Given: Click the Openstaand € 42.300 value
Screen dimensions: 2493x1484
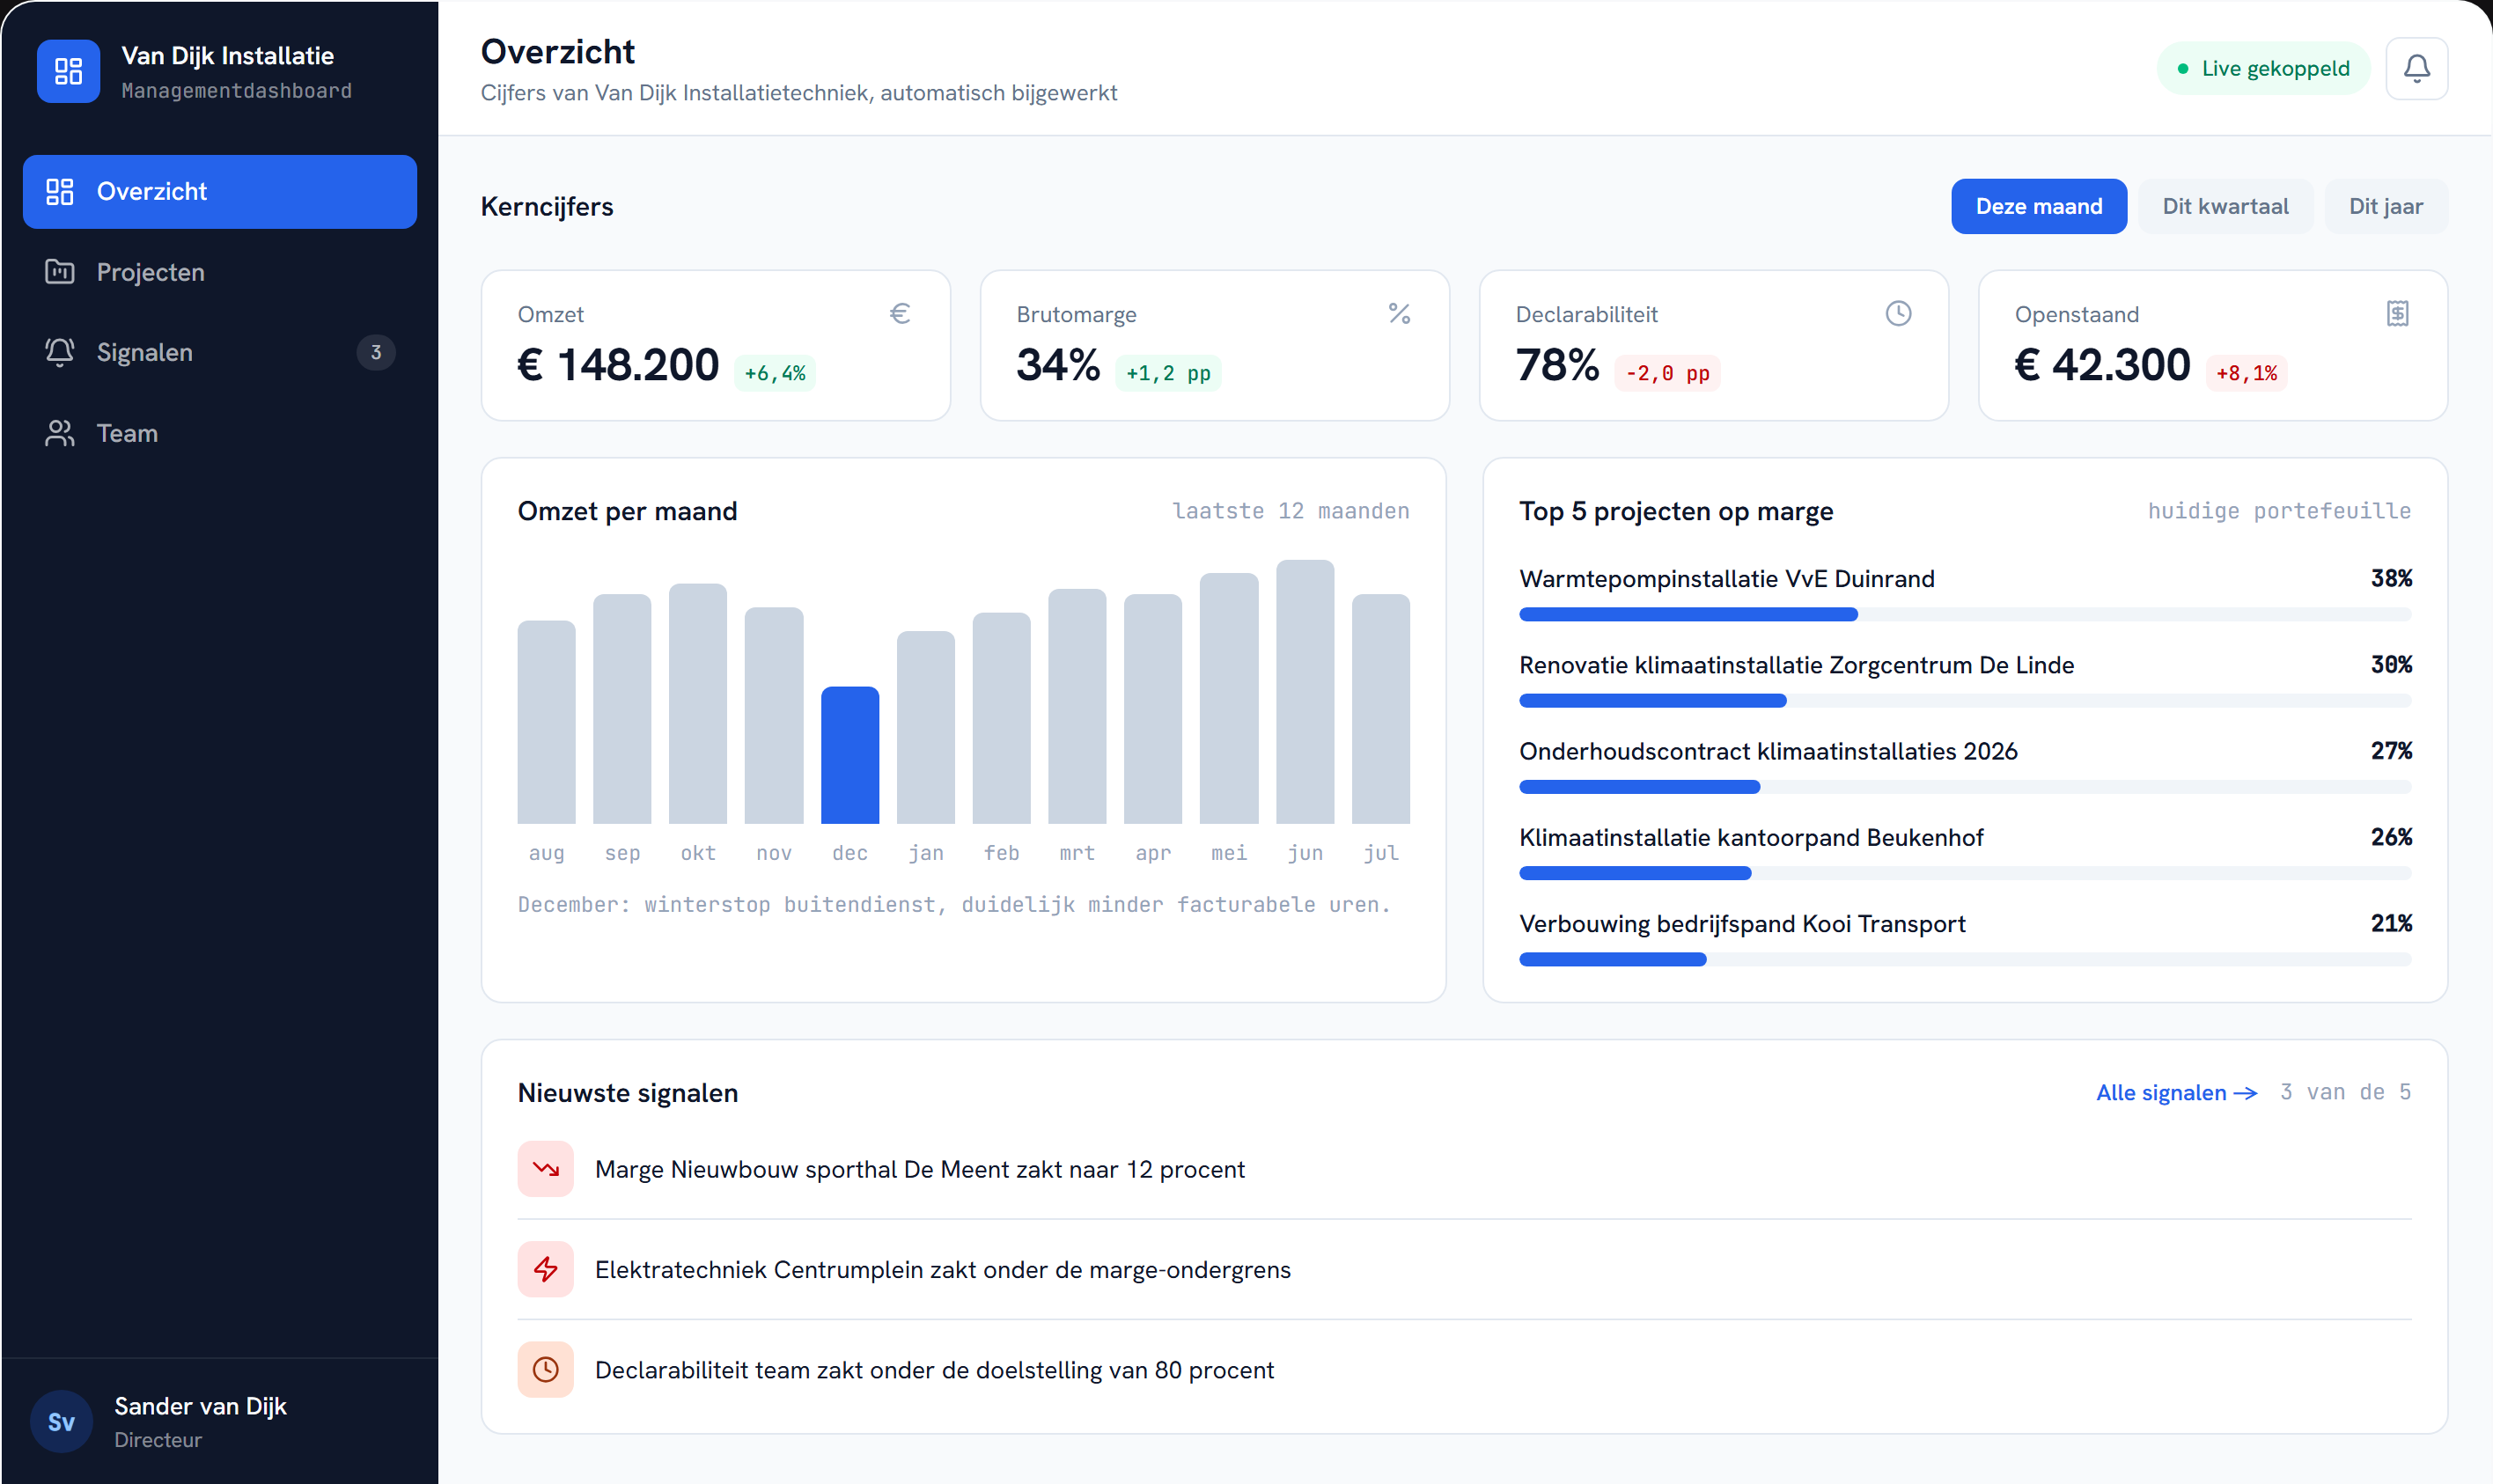Looking at the screenshot, I should click(2102, 365).
